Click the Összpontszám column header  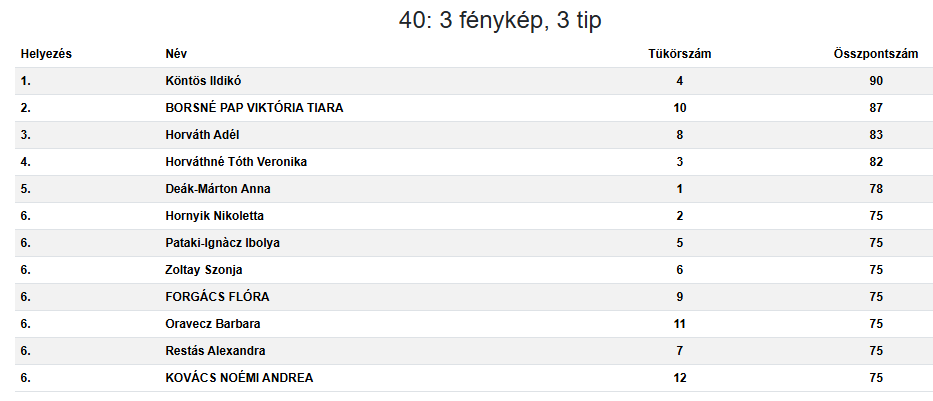[875, 54]
